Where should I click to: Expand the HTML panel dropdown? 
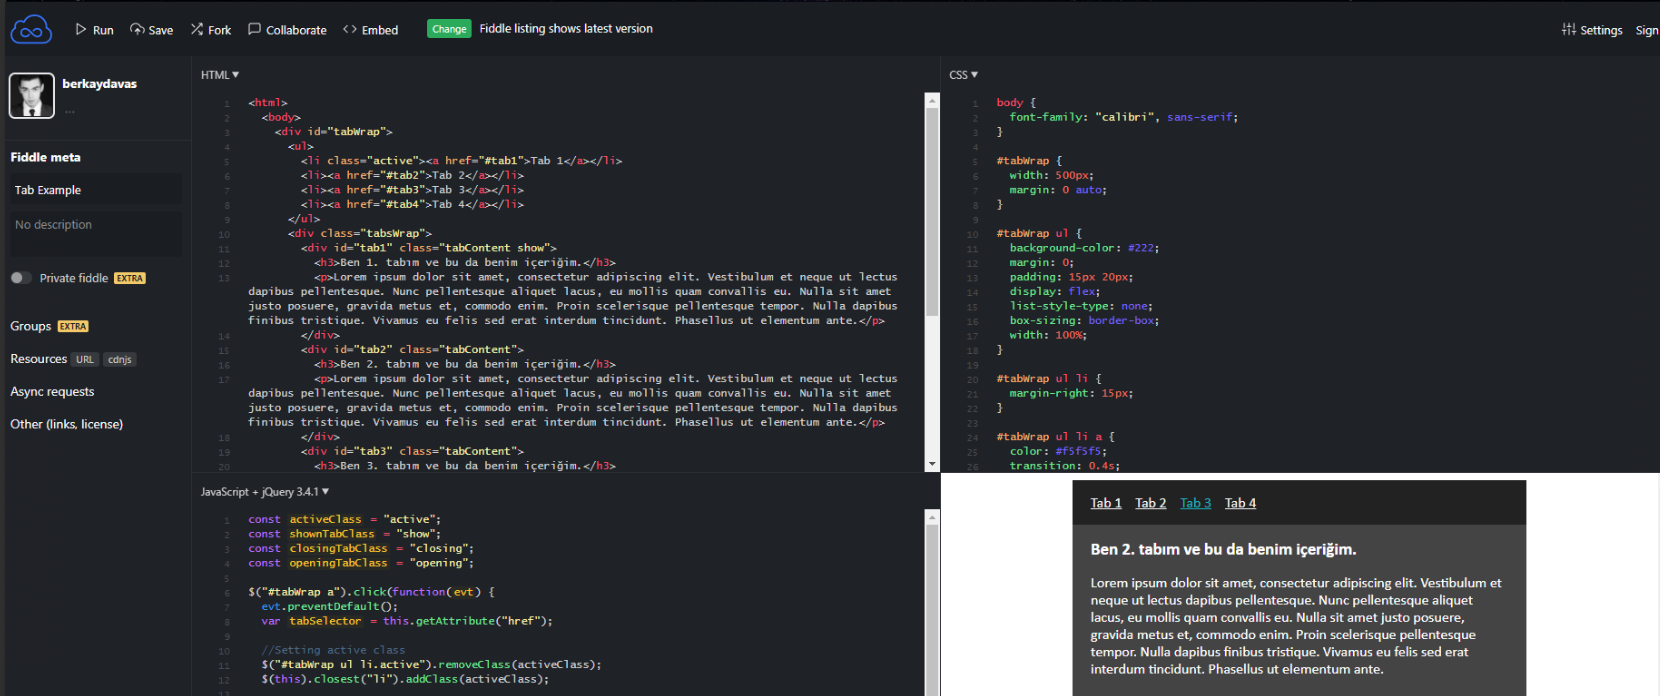click(x=220, y=75)
